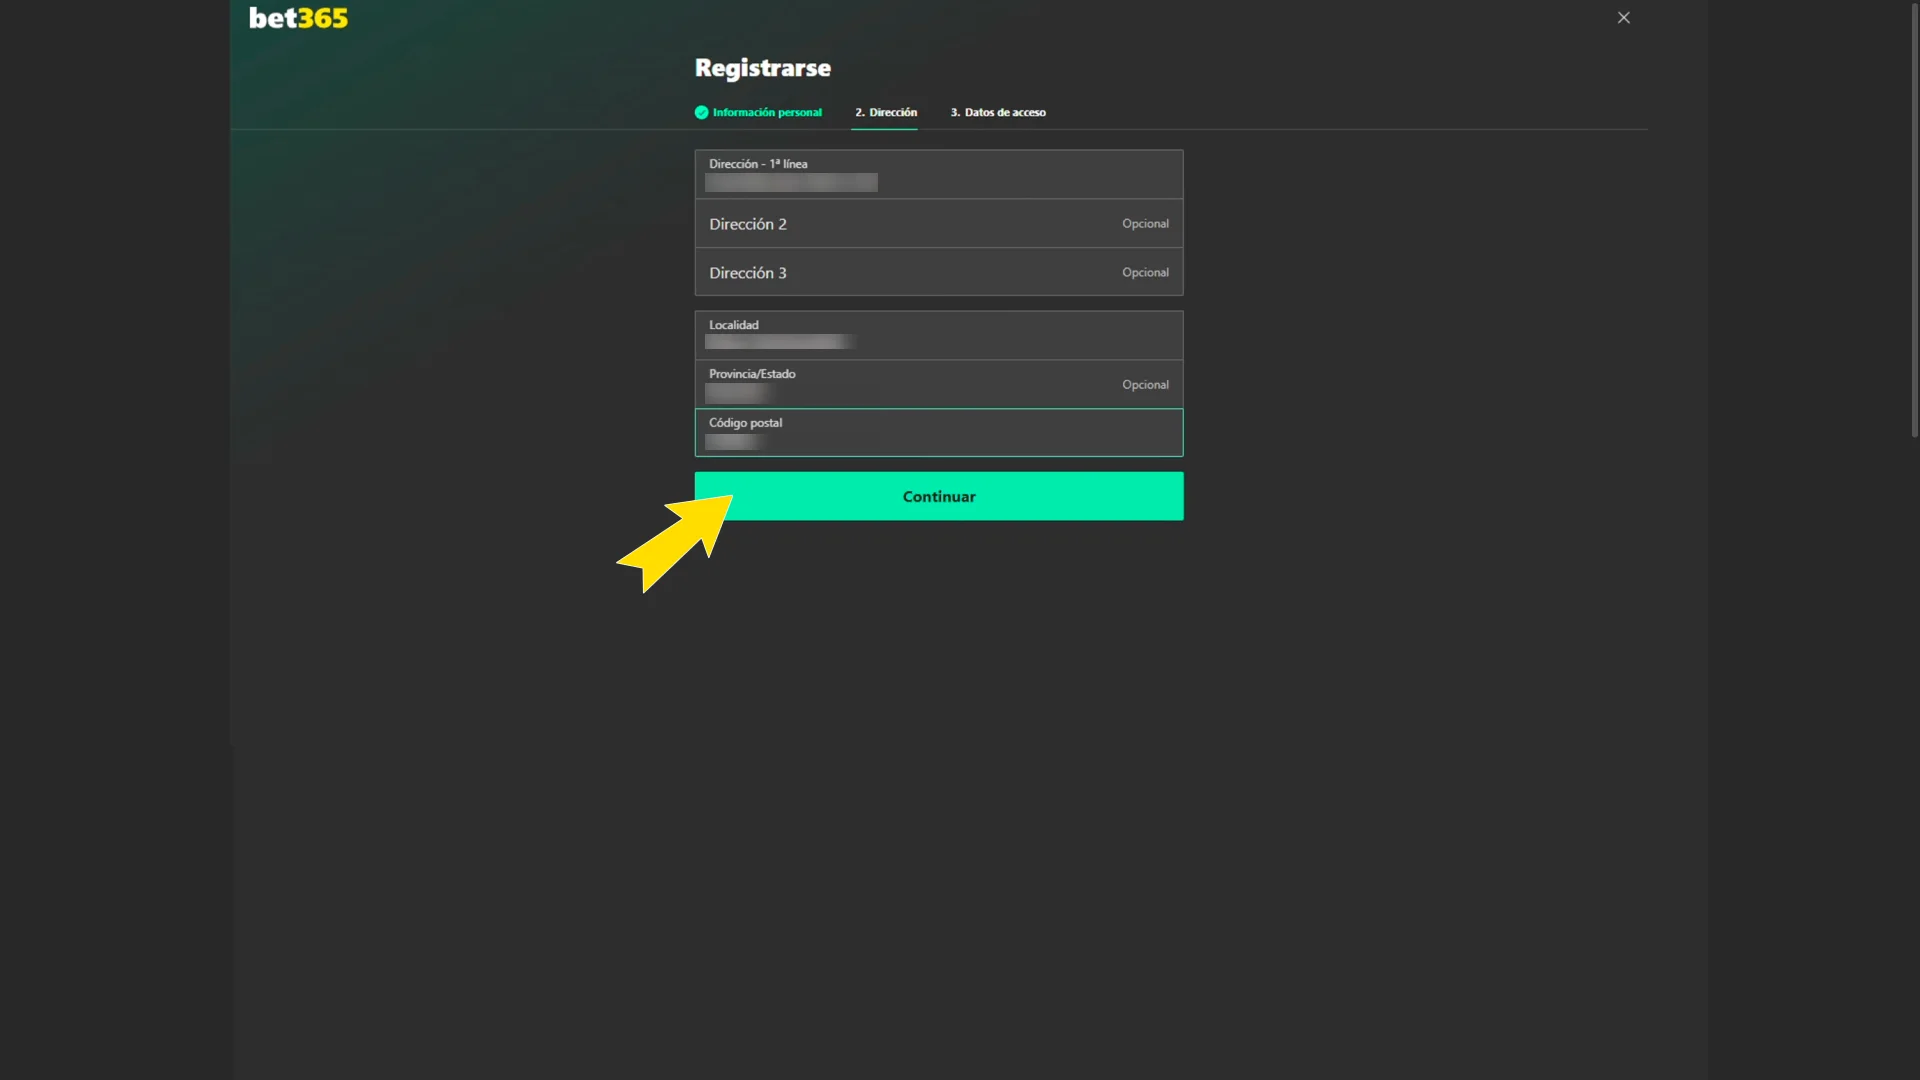Click the Dirección - 1ª línea field
The image size is (1920, 1080).
click(x=938, y=174)
